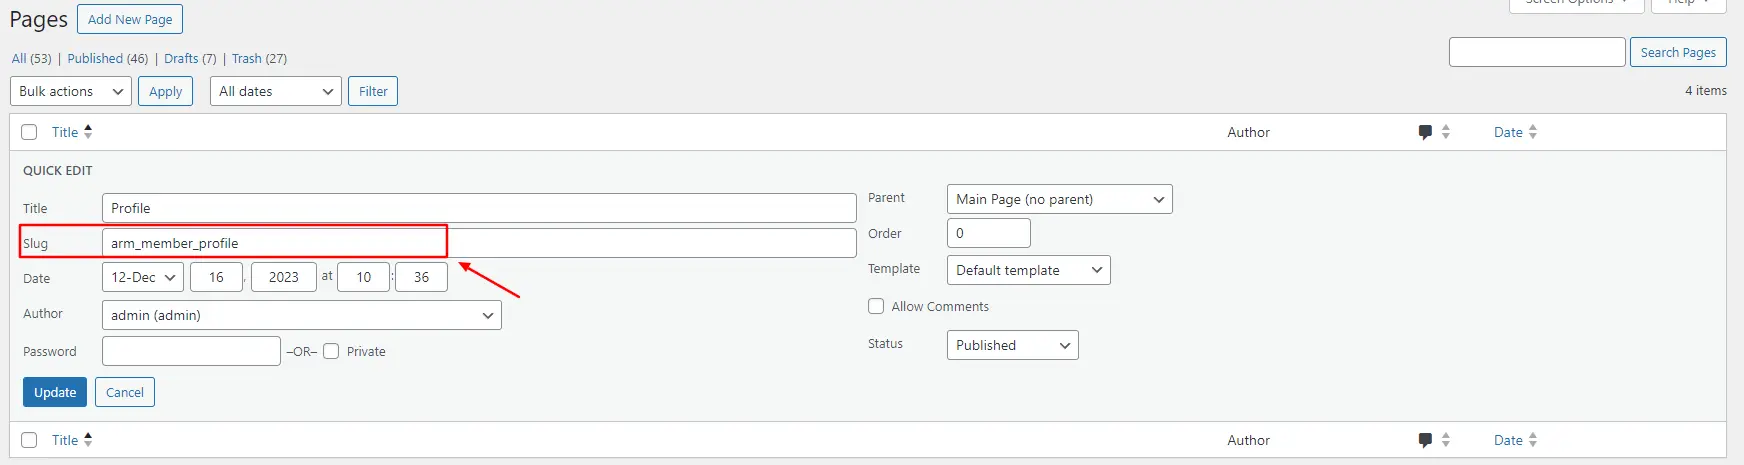Enable the Allow Comments checkbox
The height and width of the screenshot is (465, 1744).
pyautogui.click(x=876, y=306)
